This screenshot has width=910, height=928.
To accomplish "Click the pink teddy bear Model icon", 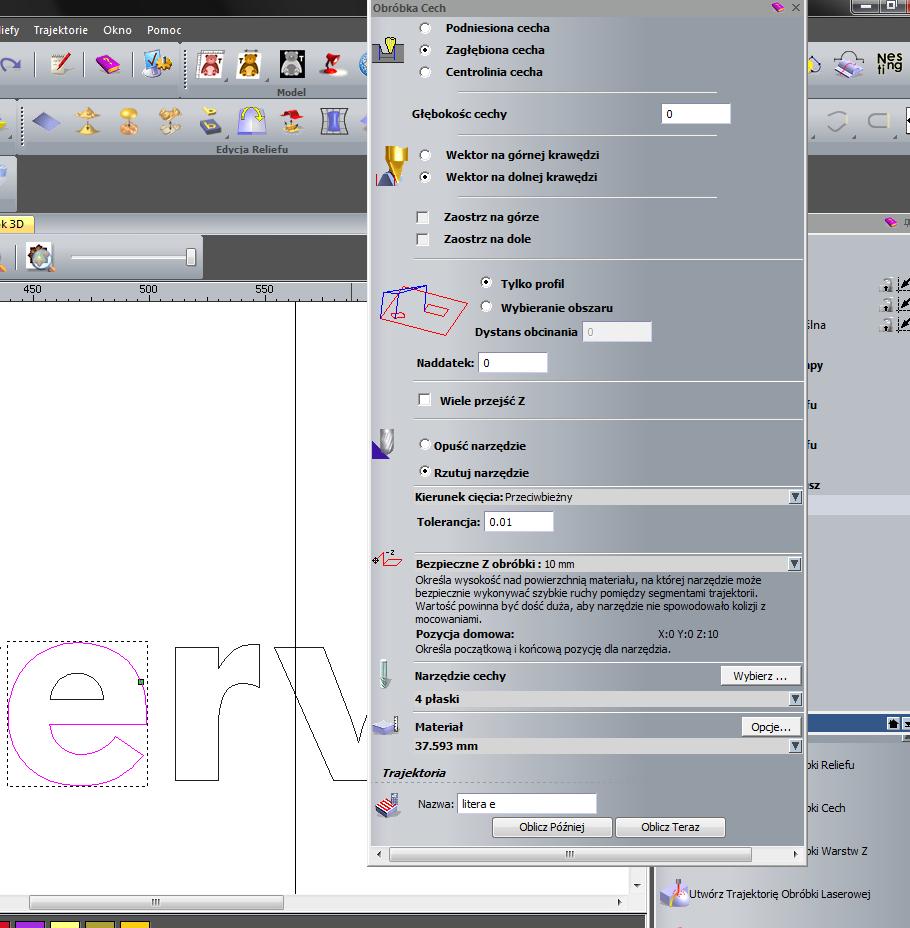I will 210,65.
